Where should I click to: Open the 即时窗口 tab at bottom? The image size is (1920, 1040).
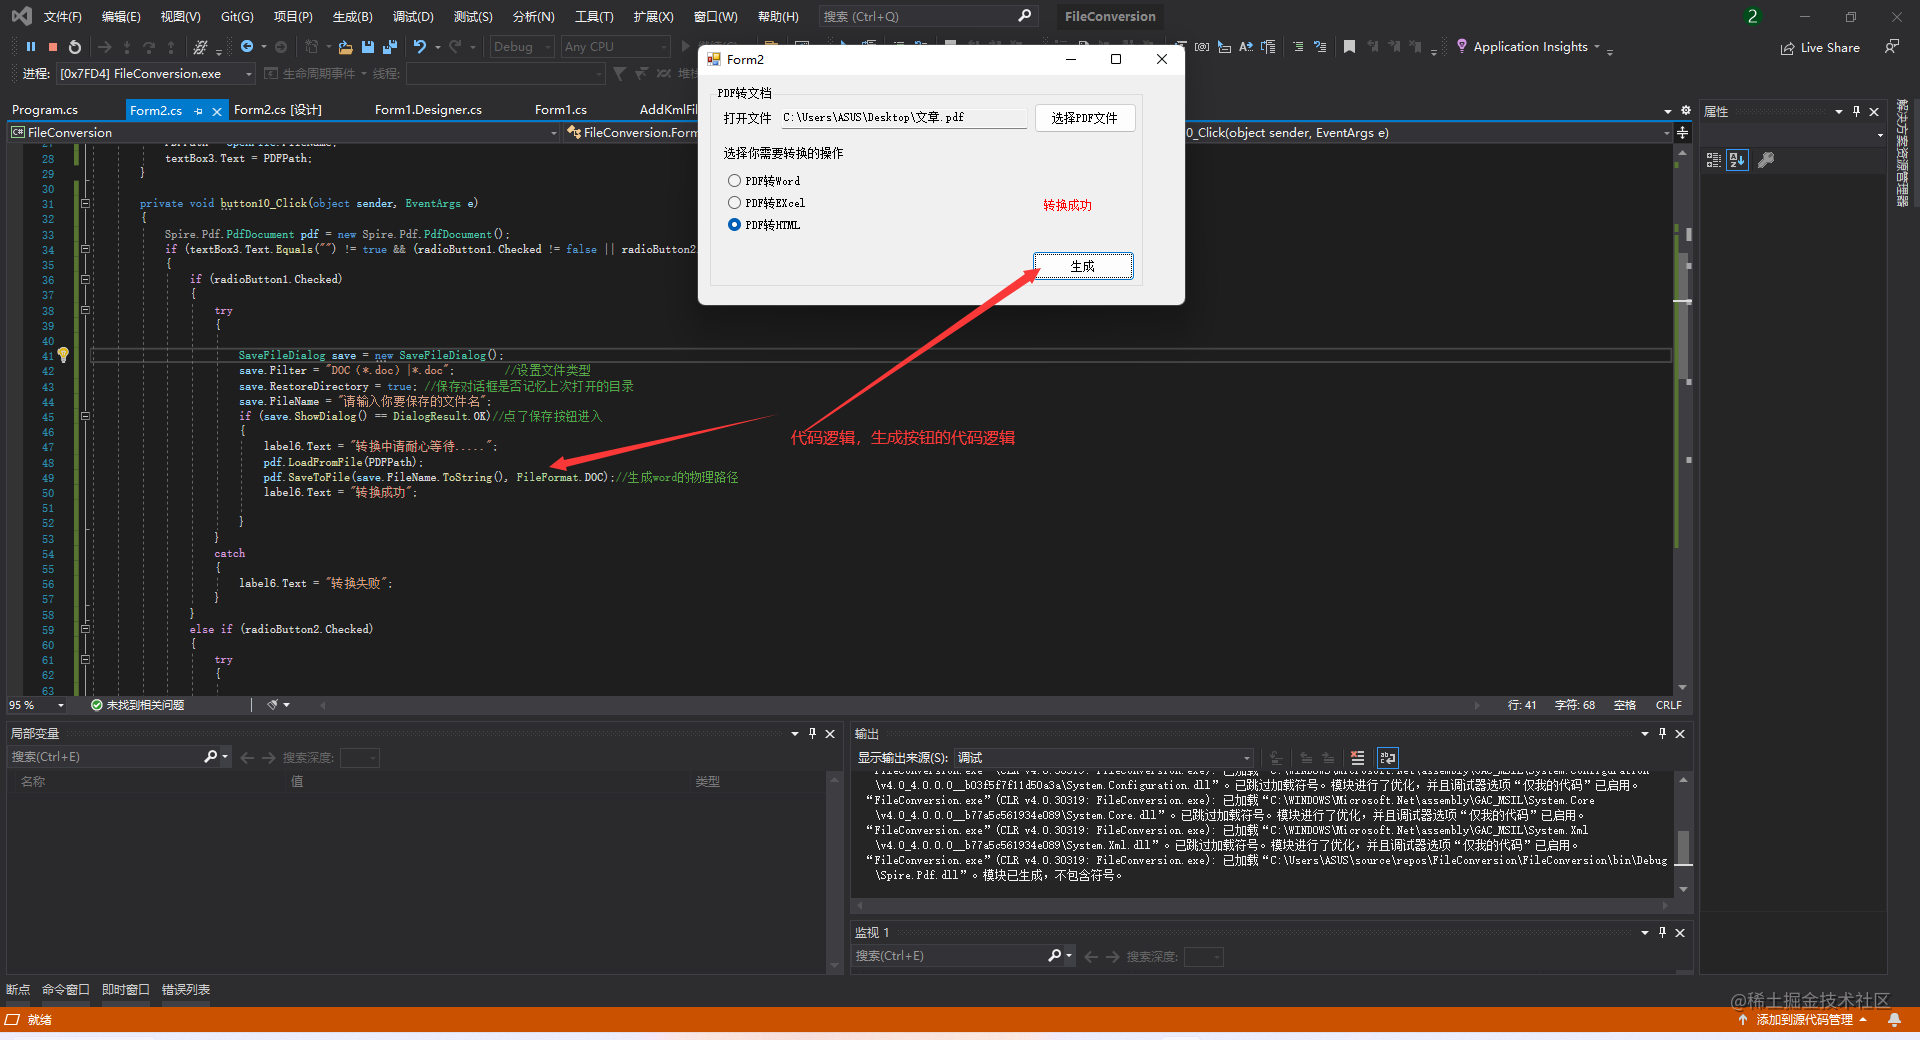[125, 990]
